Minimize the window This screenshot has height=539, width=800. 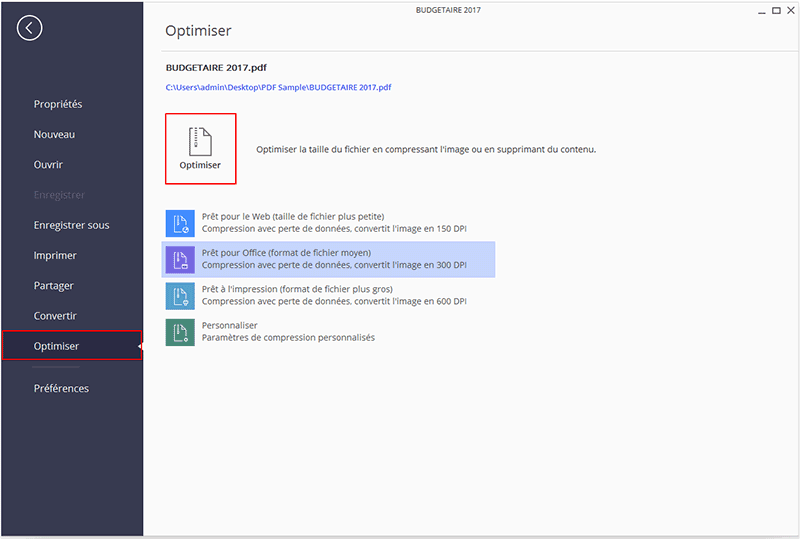pyautogui.click(x=762, y=11)
